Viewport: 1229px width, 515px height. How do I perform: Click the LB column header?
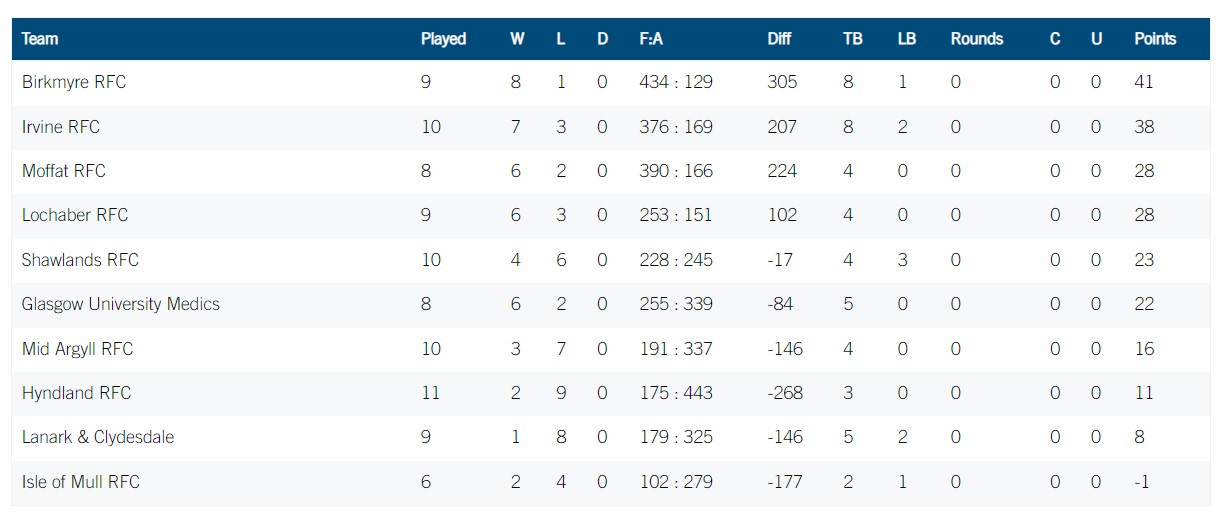tap(906, 39)
